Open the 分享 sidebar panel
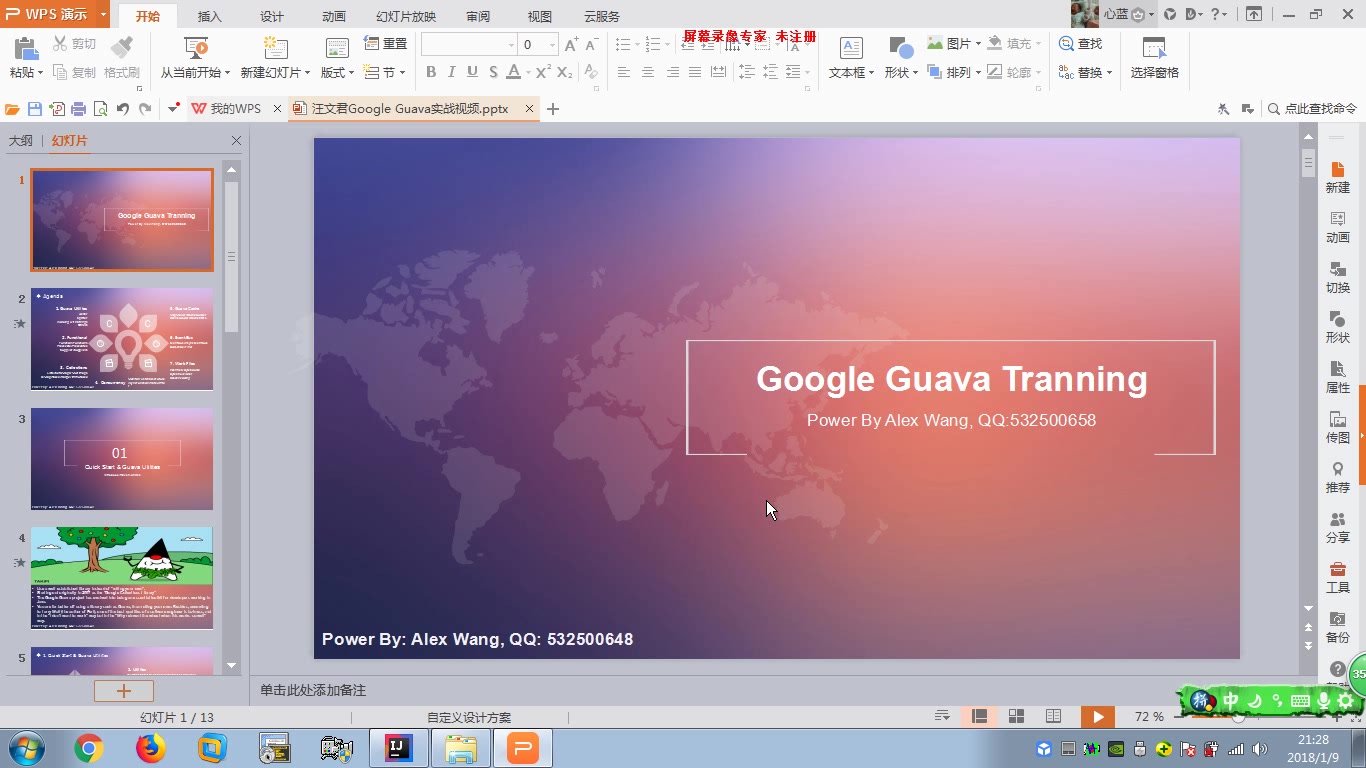1366x768 pixels. pyautogui.click(x=1338, y=527)
